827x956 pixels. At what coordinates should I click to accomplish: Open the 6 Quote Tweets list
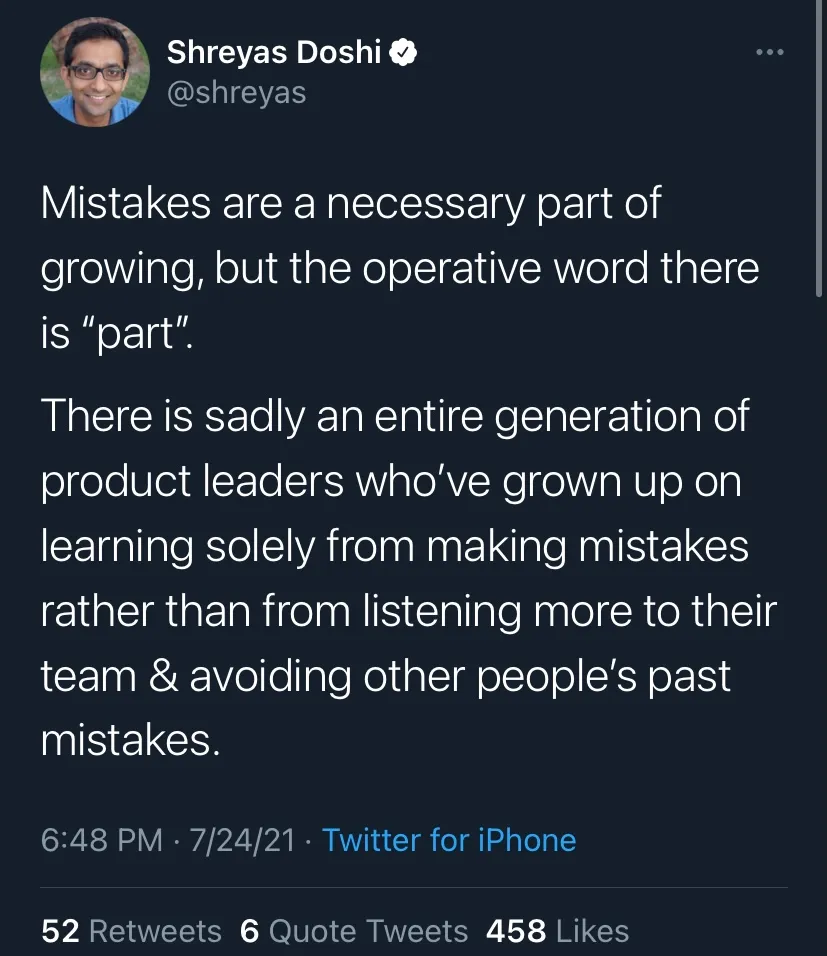(354, 931)
